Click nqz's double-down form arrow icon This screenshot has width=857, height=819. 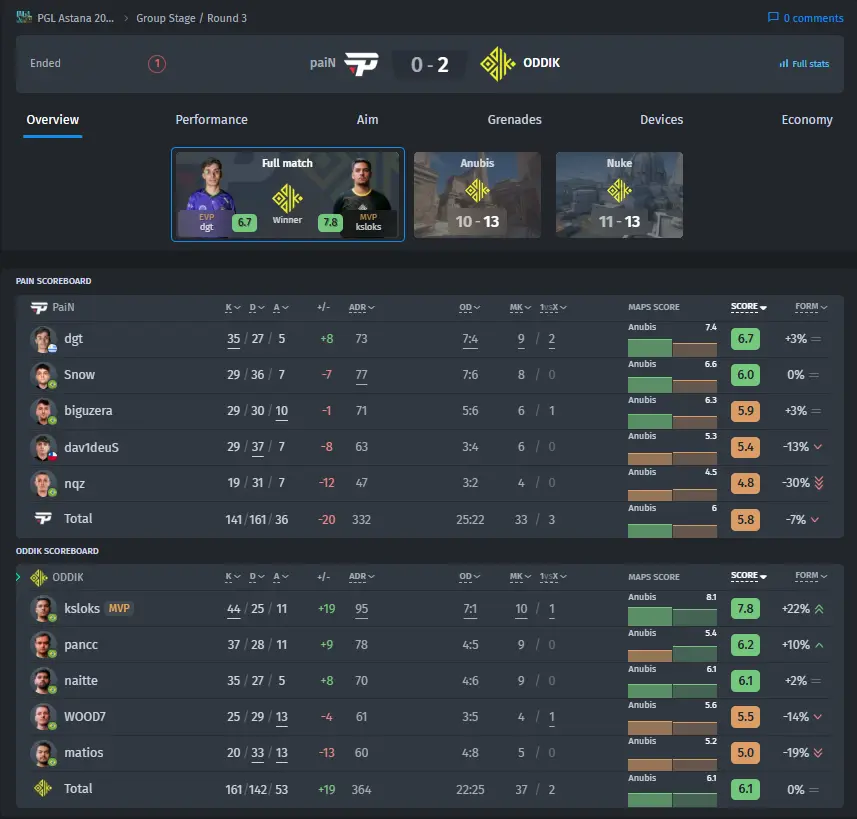[819, 483]
